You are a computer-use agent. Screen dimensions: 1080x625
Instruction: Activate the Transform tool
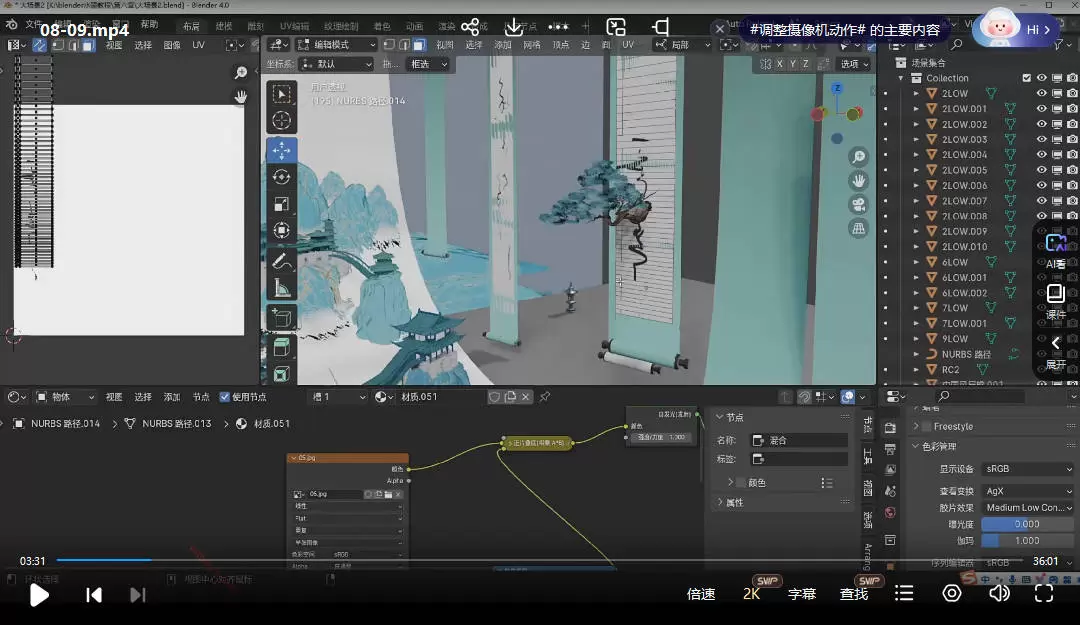point(282,230)
